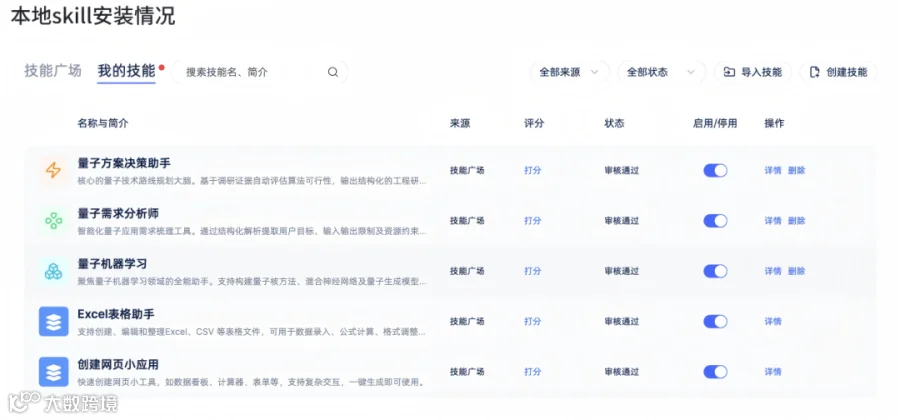Click the lightning icon of 量子方案决策助手

(53, 170)
